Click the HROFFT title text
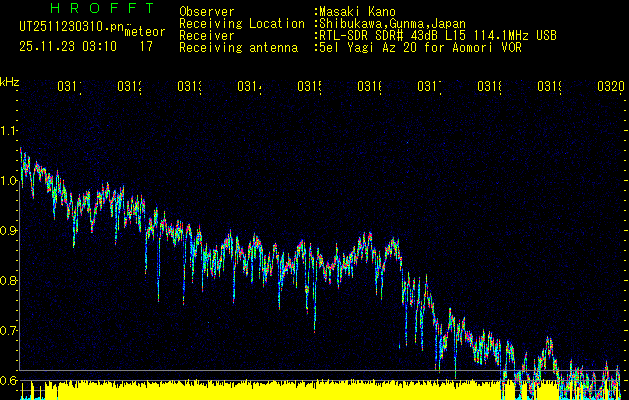Screen dimensions: 629x400 pyautogui.click(x=103, y=8)
